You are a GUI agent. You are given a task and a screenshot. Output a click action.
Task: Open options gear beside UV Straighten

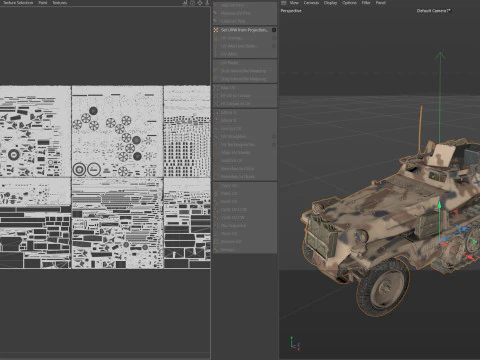pos(274,137)
